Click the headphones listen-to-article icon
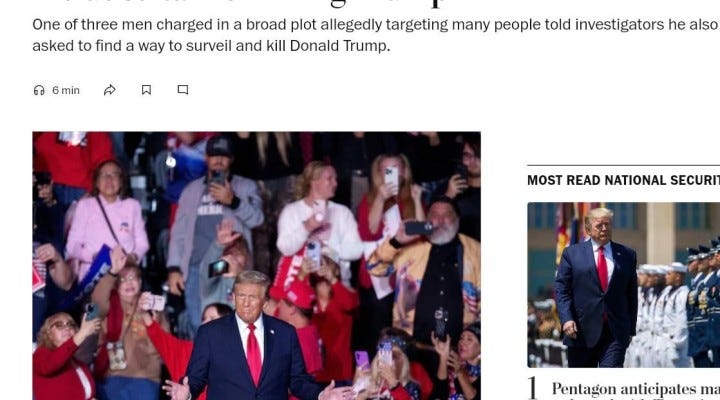This screenshot has width=720, height=400. point(39,90)
